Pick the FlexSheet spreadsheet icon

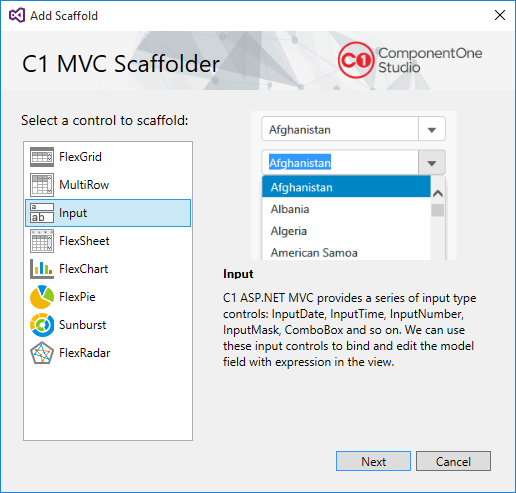click(42, 241)
